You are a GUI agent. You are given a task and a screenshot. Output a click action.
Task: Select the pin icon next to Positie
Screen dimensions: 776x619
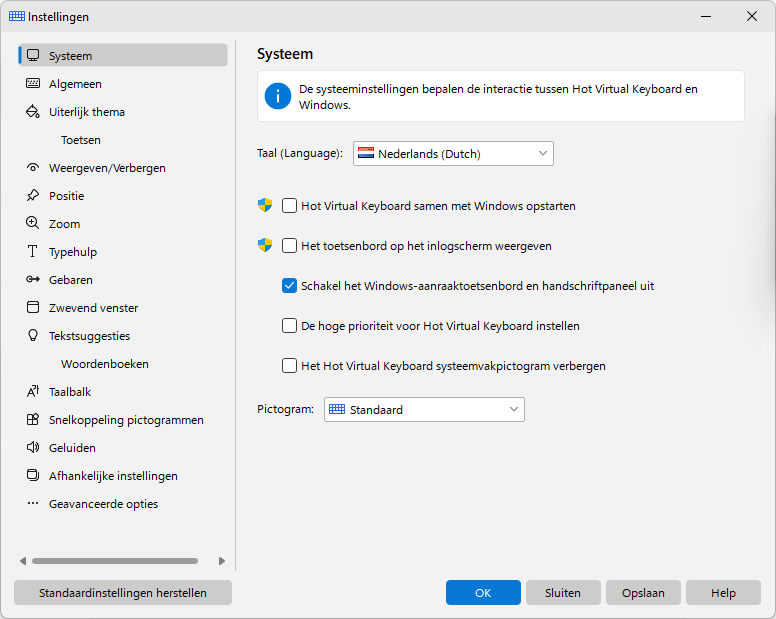click(33, 195)
